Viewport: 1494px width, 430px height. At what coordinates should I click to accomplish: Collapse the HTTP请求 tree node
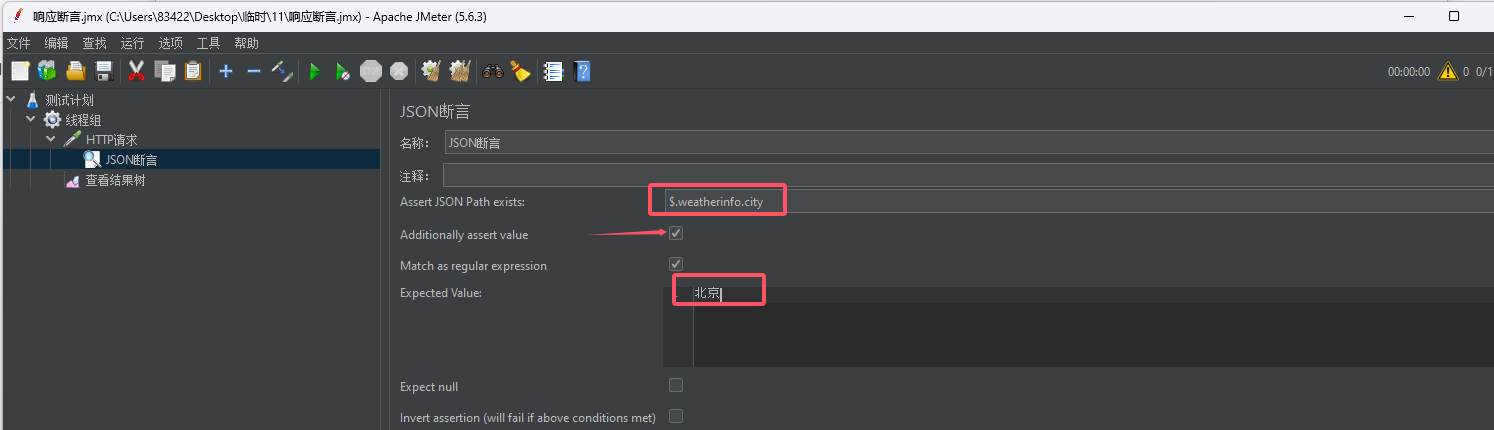tap(51, 140)
